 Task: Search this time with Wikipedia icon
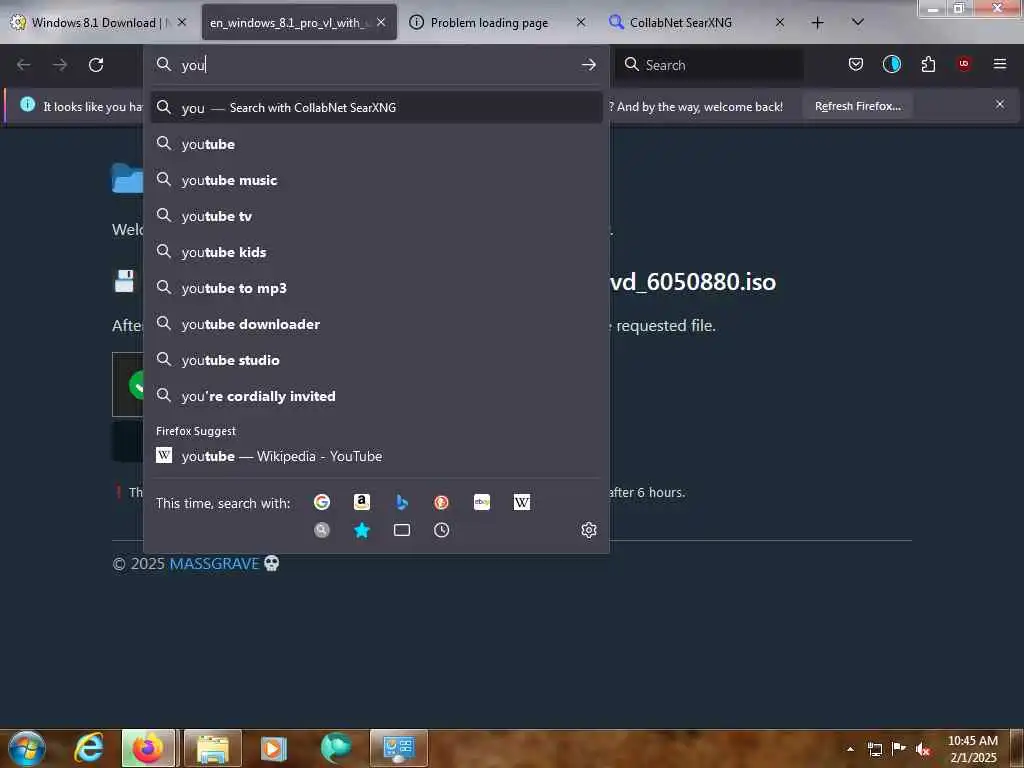(522, 502)
